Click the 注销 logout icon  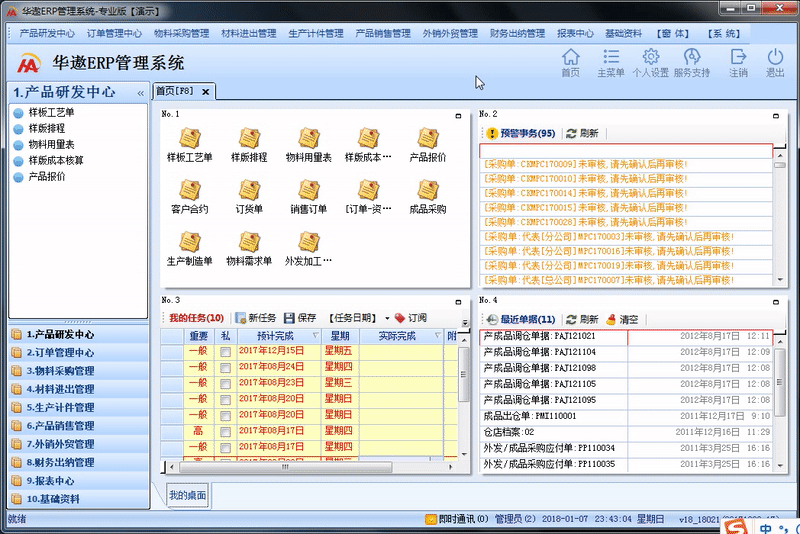[x=738, y=63]
